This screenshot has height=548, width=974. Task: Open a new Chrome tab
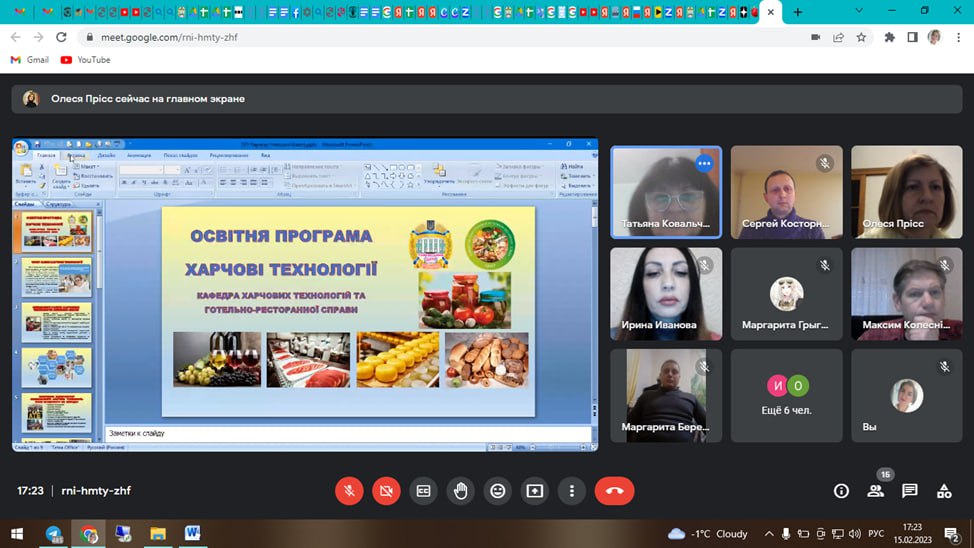point(798,12)
